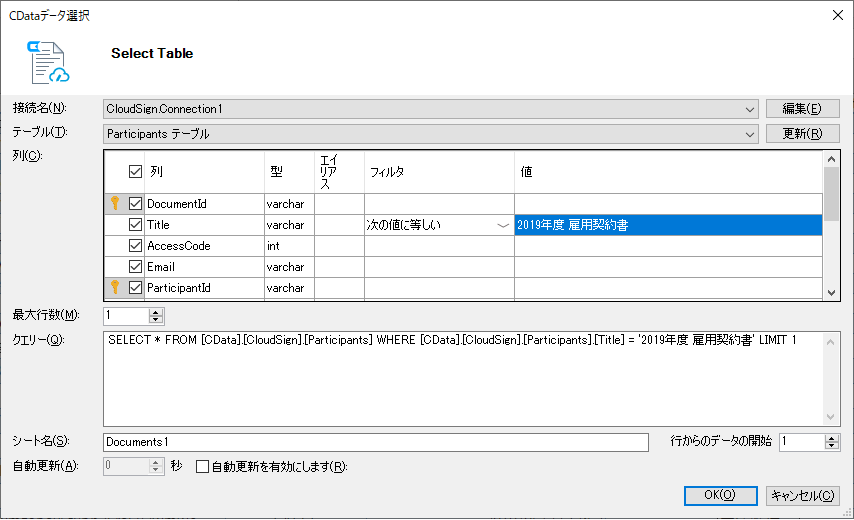Click the キャンセル cancel button
This screenshot has width=854, height=520.
point(802,495)
